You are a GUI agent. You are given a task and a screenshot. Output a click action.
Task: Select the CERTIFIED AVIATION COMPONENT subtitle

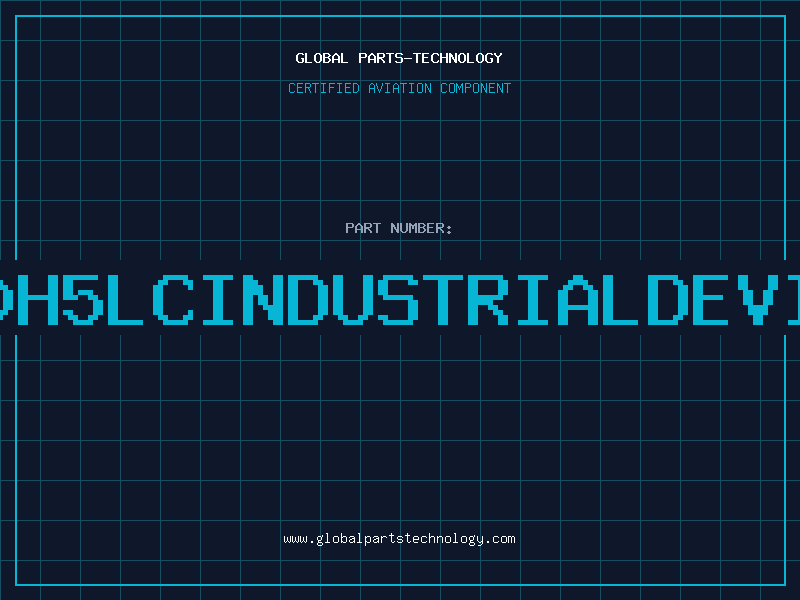click(x=399, y=88)
